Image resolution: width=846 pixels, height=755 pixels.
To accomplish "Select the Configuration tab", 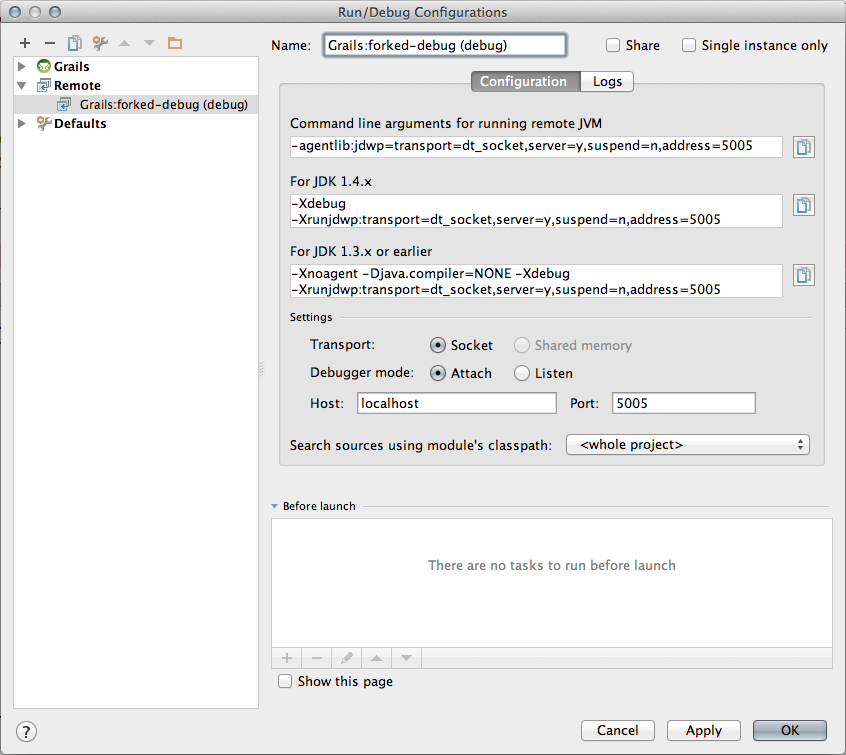I will pyautogui.click(x=524, y=82).
